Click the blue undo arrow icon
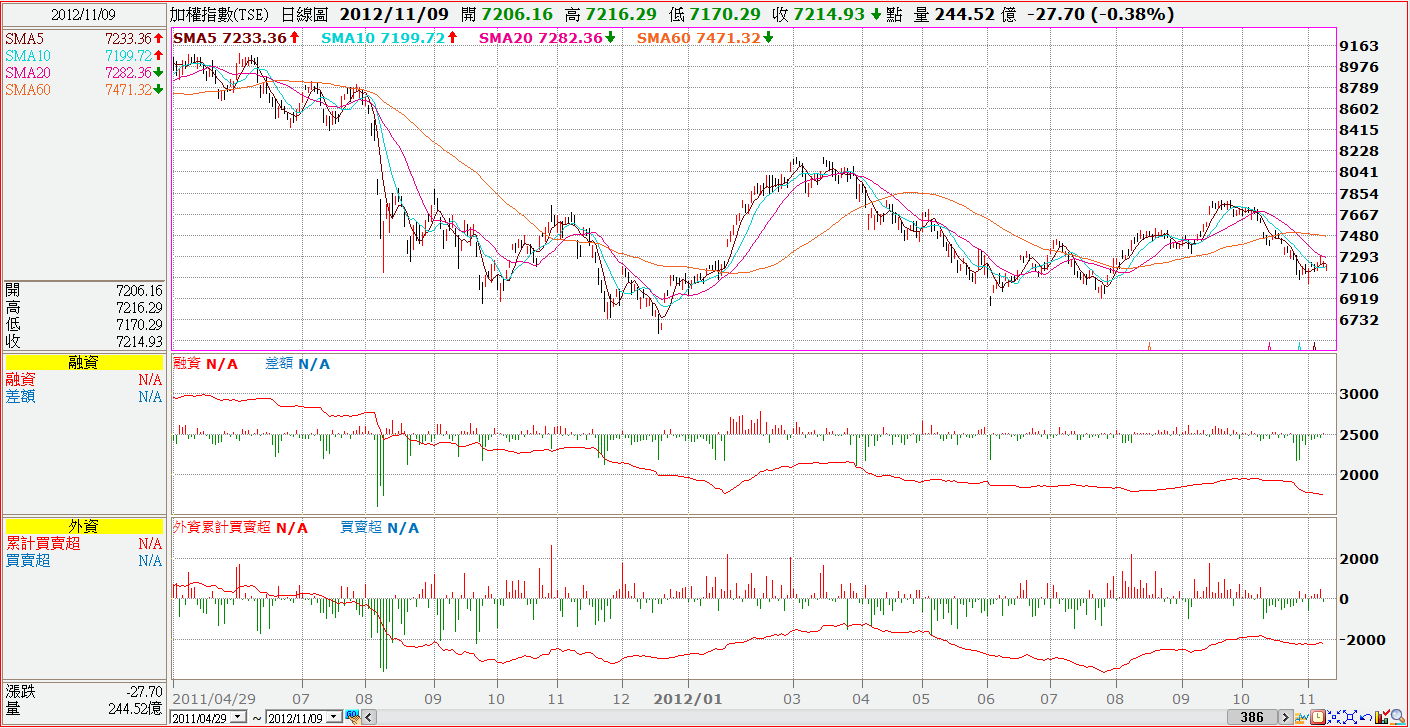Screen dimensions: 1410x728 1366,717
